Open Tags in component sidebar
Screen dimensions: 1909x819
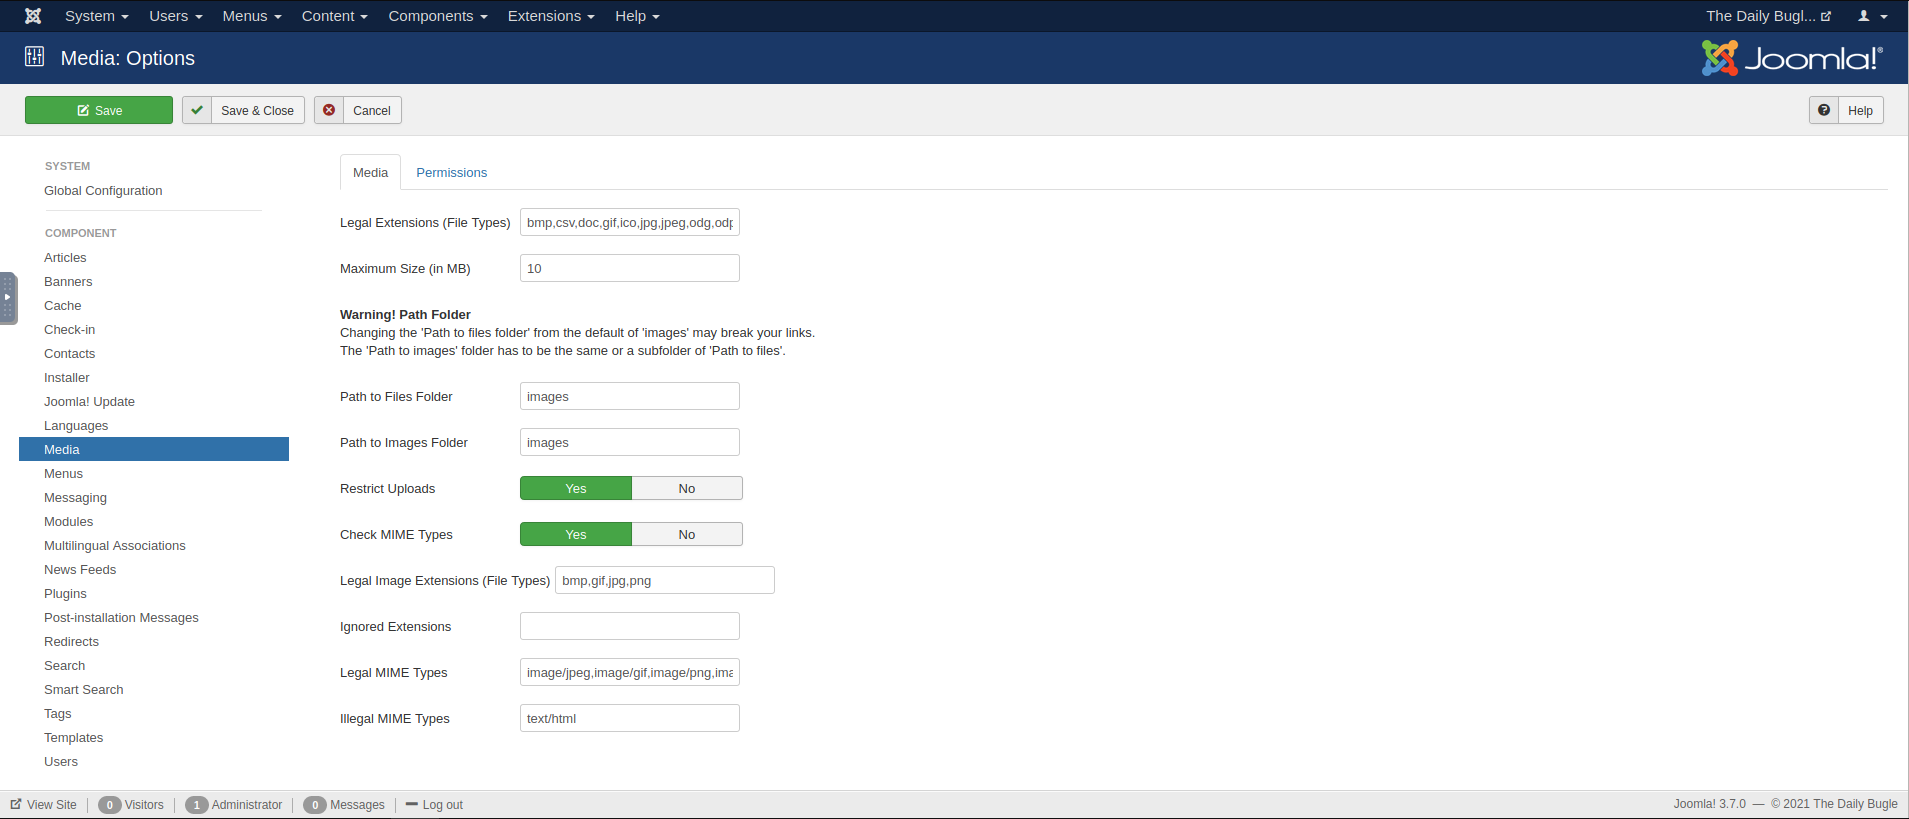58,713
